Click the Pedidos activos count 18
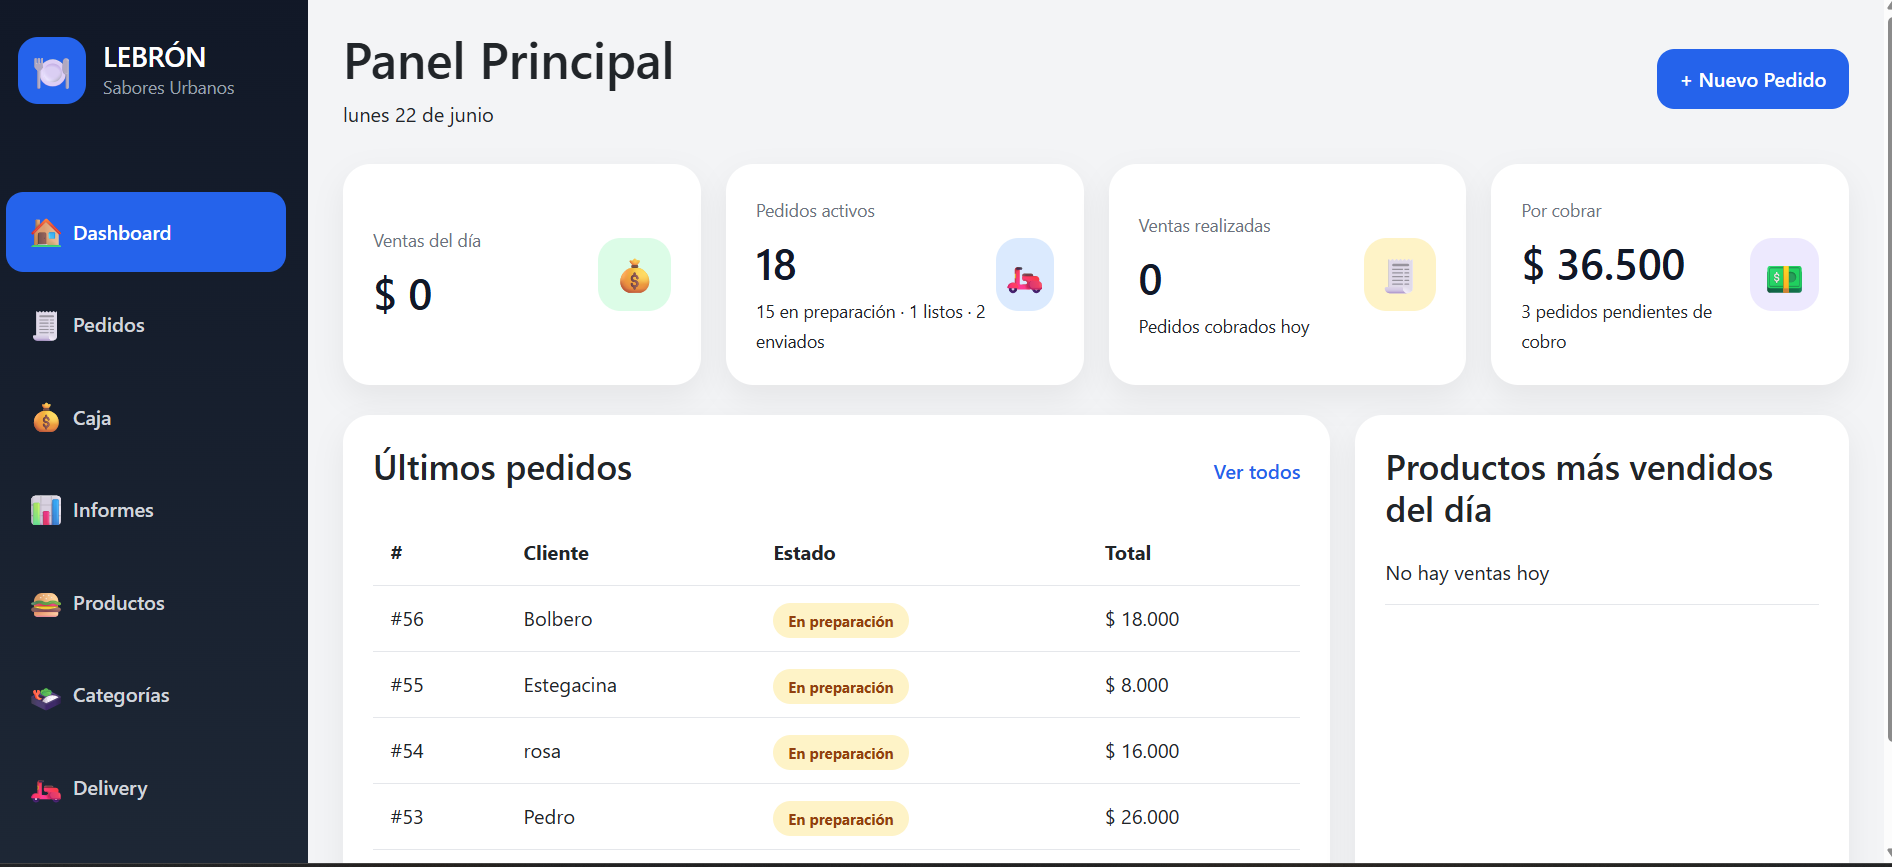This screenshot has width=1892, height=867. [776, 265]
